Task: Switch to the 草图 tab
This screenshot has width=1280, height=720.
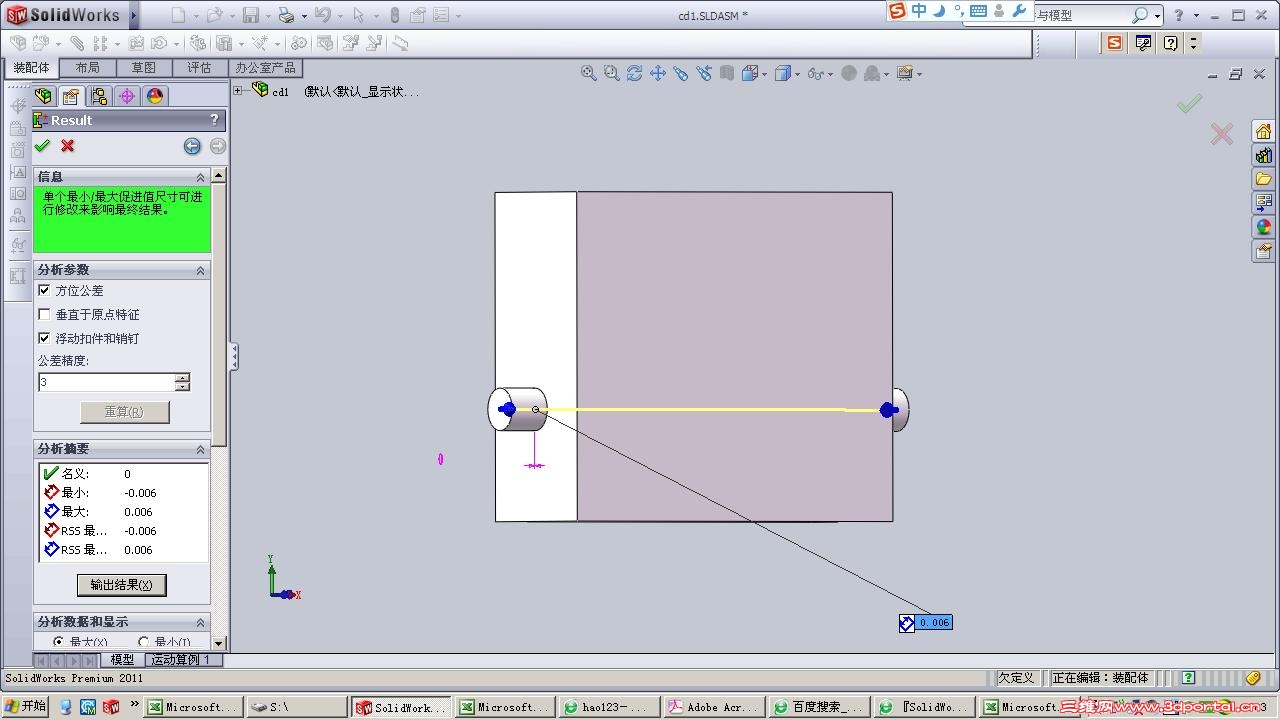Action: click(143, 68)
